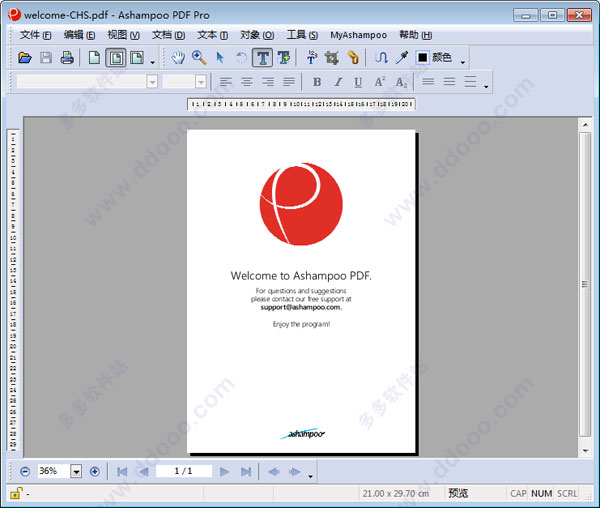Image resolution: width=600 pixels, height=508 pixels.
Task: Expand formatting toolbar options arrow
Action: point(486,86)
